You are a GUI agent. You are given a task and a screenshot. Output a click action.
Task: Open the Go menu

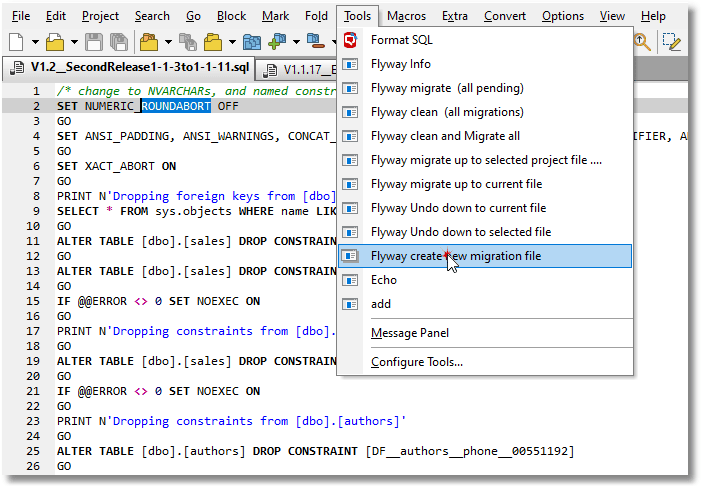pyautogui.click(x=193, y=16)
